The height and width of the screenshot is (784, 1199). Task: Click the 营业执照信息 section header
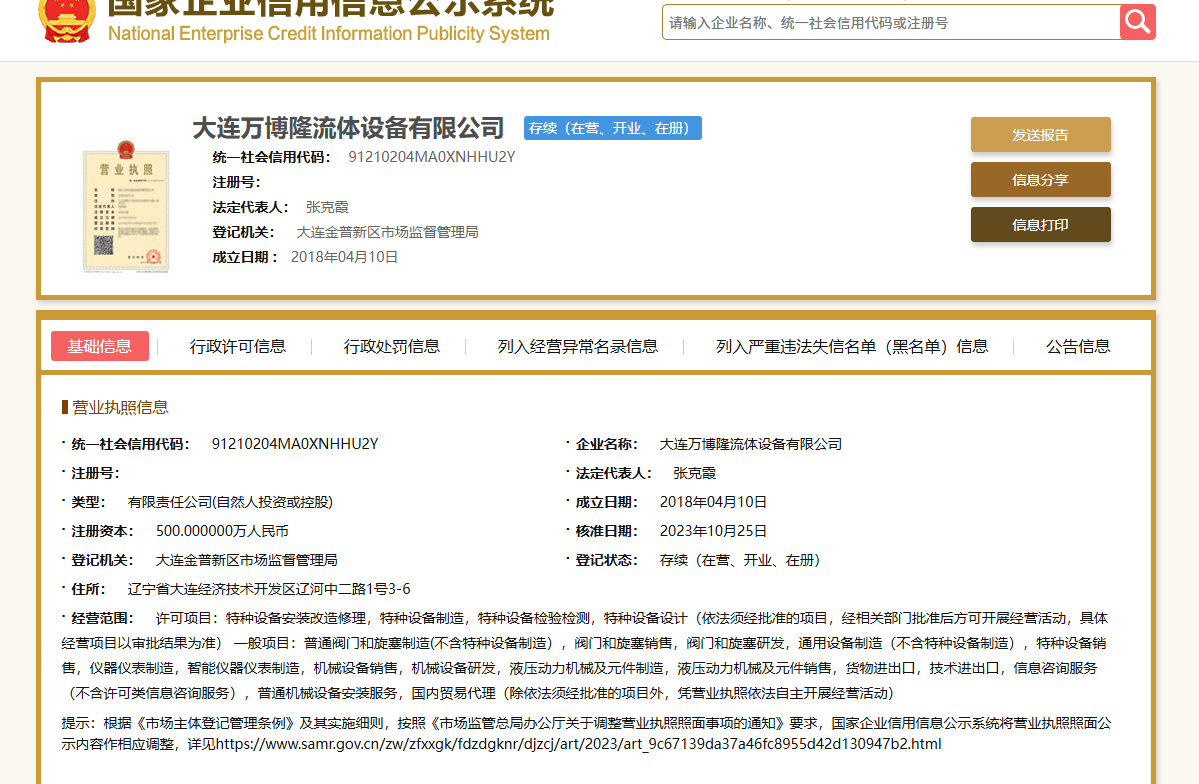[x=120, y=407]
